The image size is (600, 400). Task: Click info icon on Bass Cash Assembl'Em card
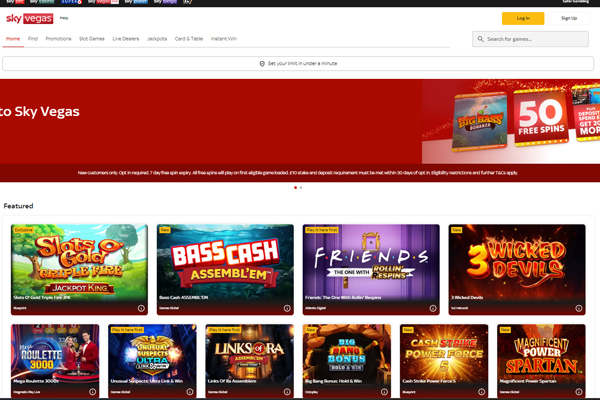287,308
